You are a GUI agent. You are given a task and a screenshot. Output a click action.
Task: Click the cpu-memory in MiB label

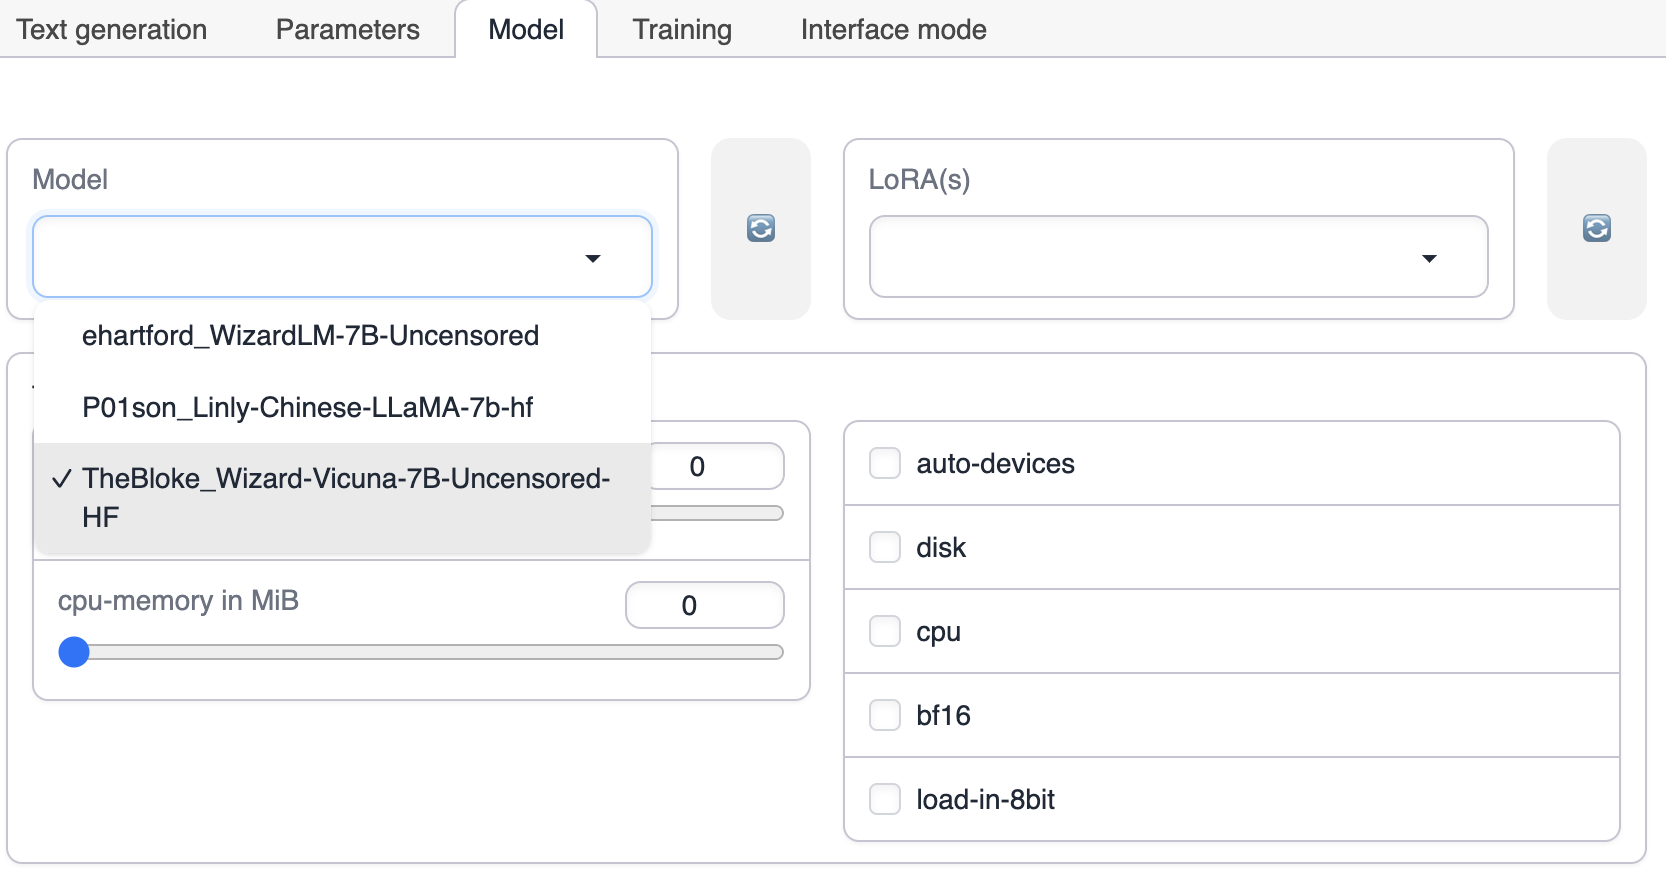tap(178, 600)
